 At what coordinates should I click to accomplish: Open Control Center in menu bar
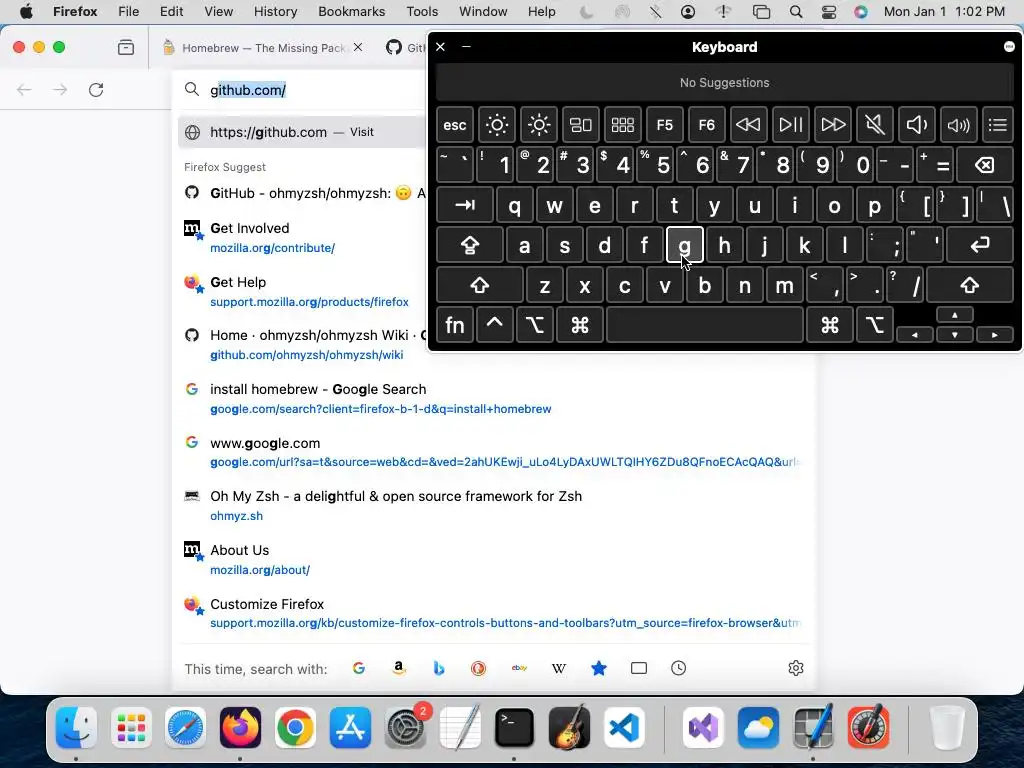point(829,12)
